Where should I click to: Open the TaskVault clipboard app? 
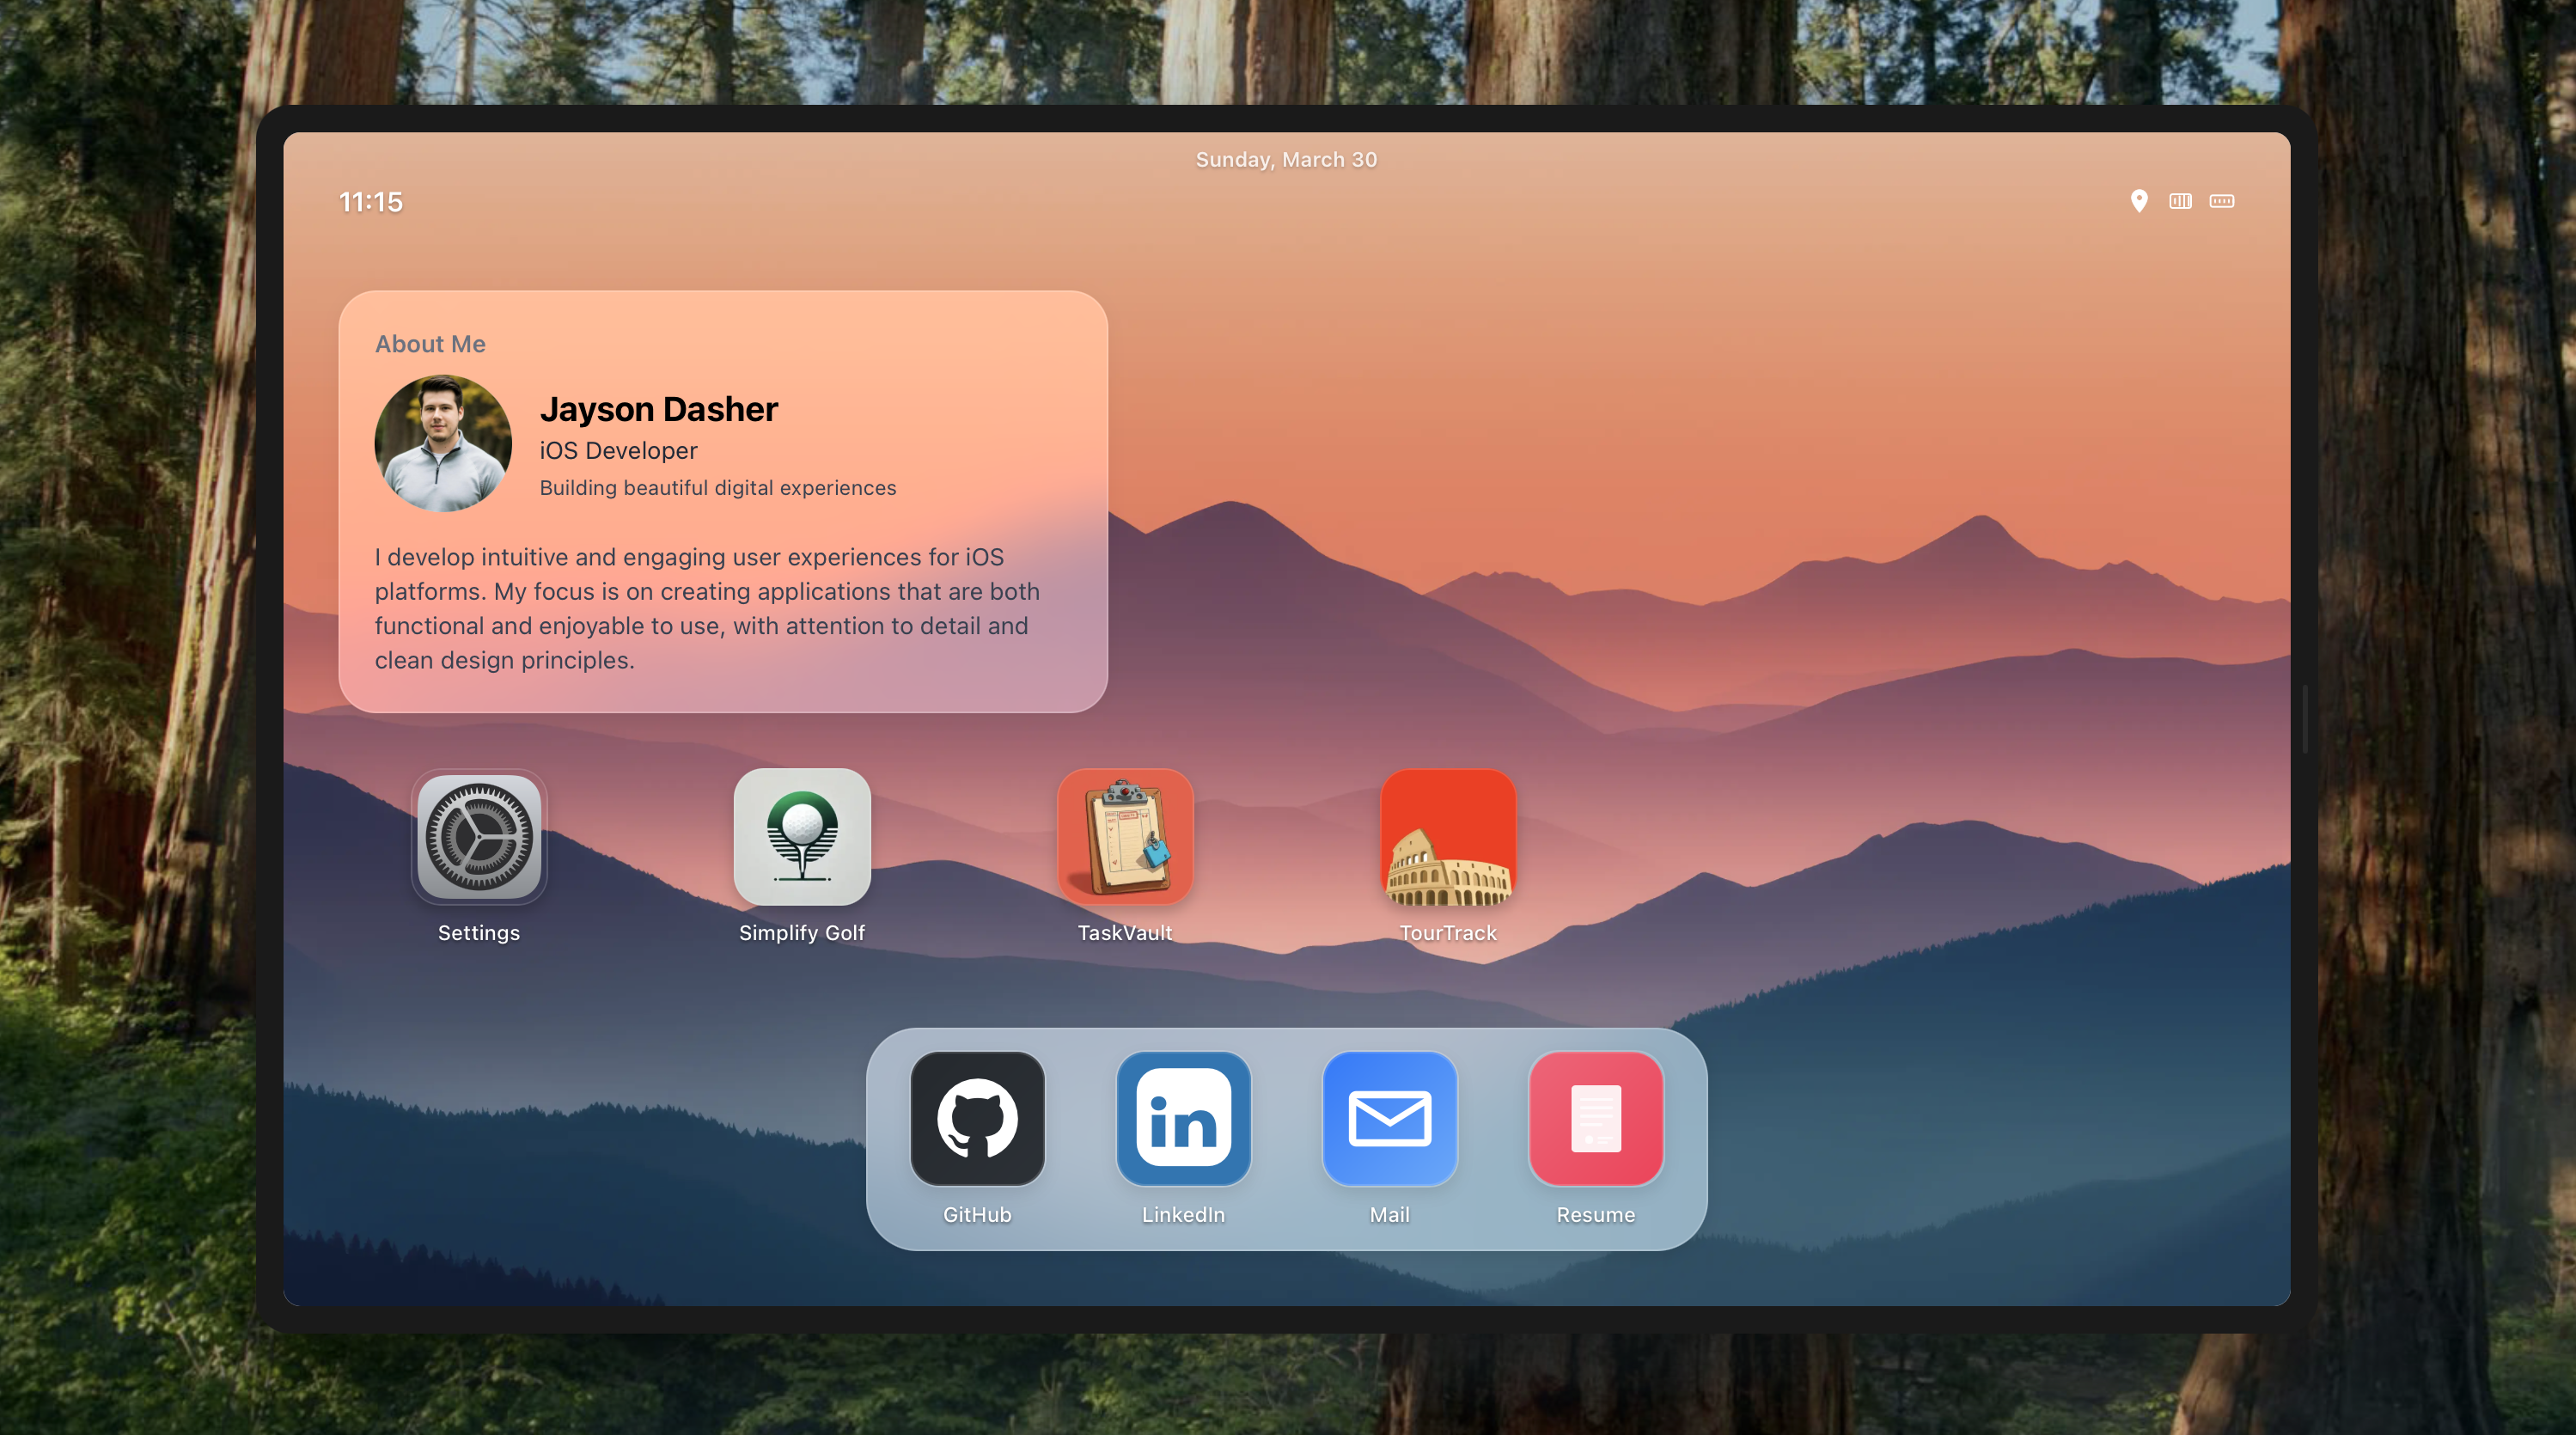point(1125,837)
